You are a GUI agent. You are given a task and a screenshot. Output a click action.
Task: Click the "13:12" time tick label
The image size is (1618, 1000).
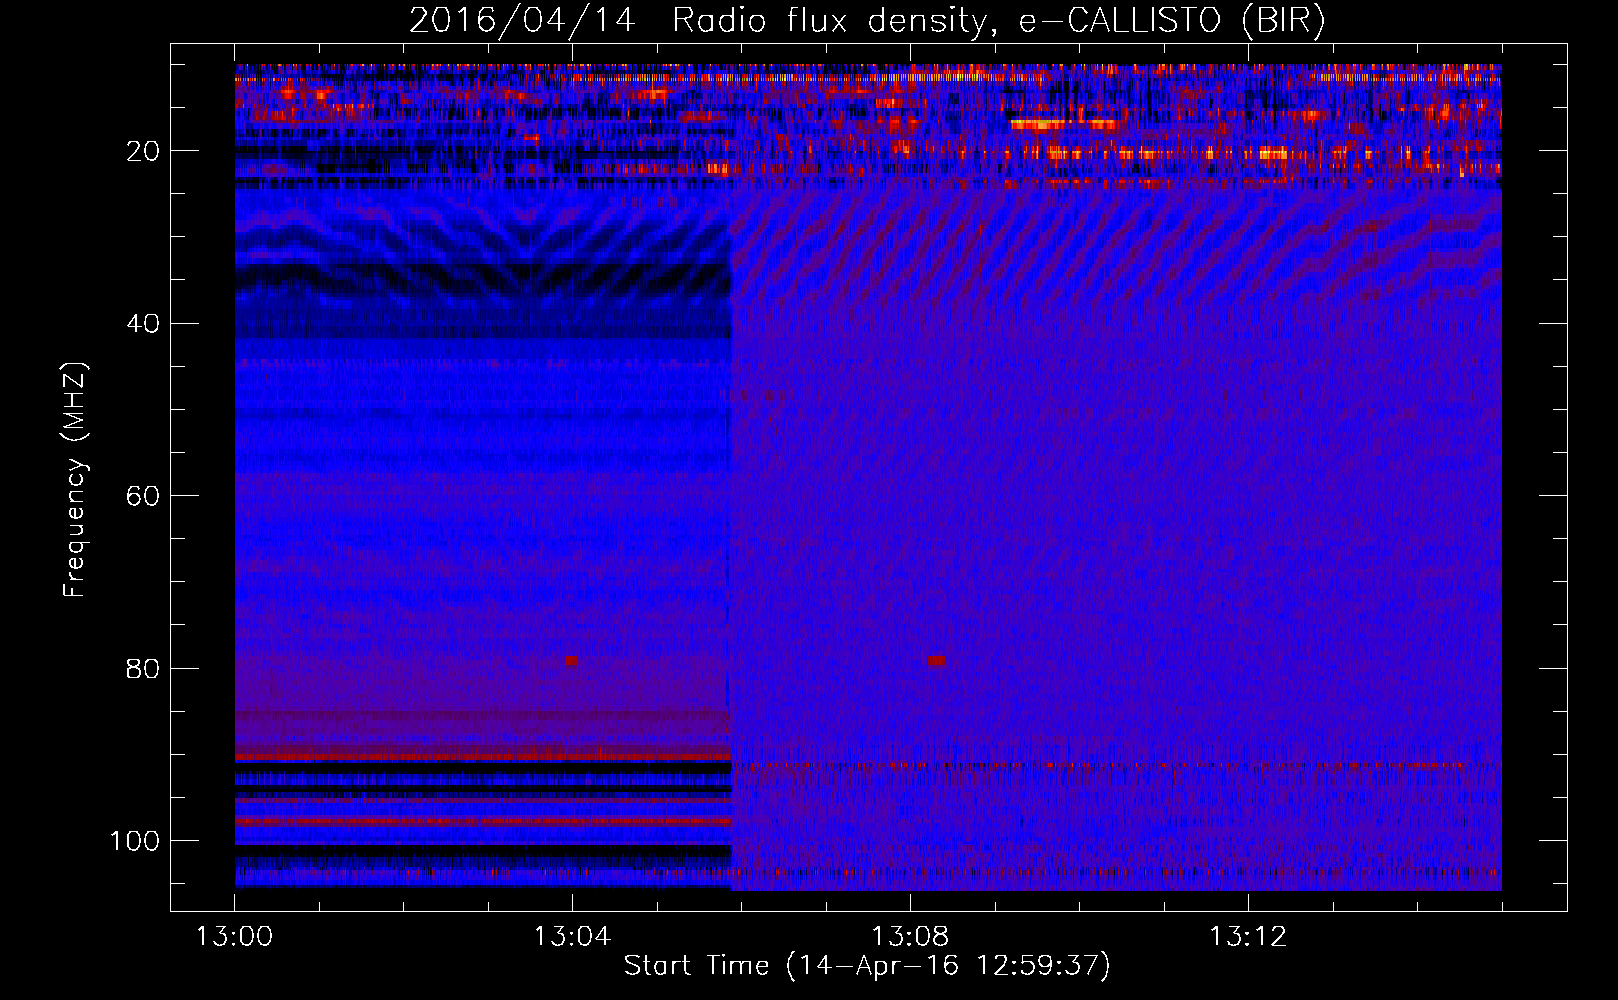point(1248,937)
